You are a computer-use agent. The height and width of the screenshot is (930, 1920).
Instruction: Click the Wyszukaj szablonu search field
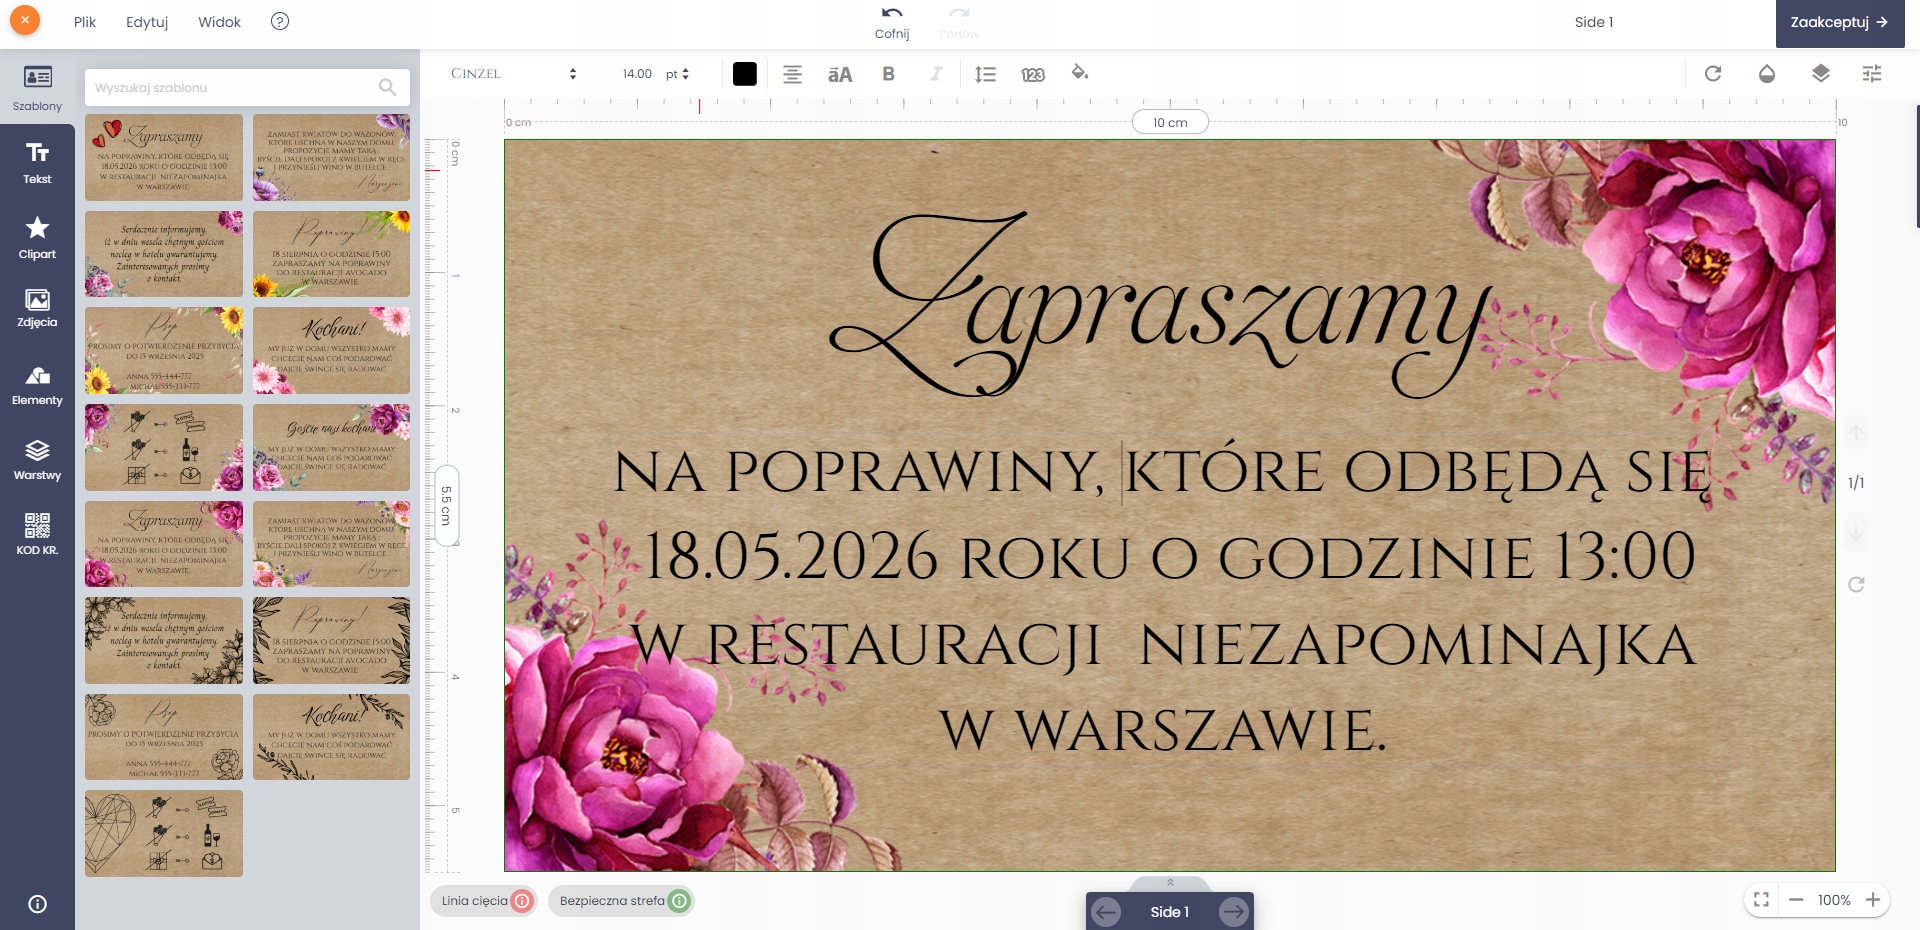pyautogui.click(x=235, y=88)
